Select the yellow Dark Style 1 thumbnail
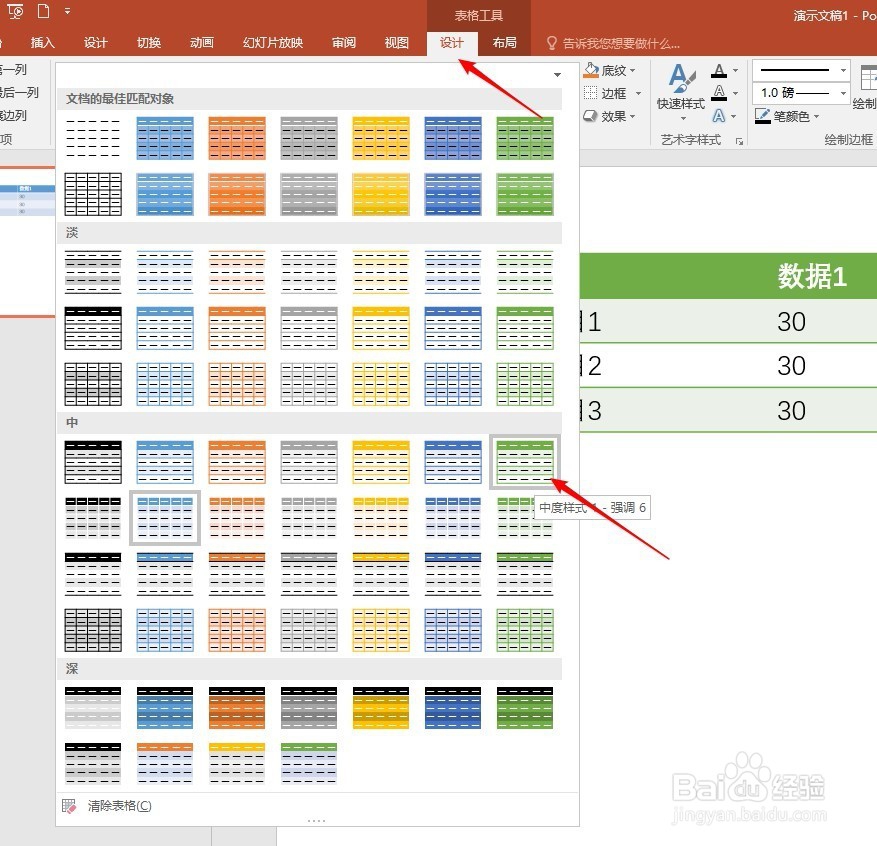877x846 pixels. pos(381,708)
